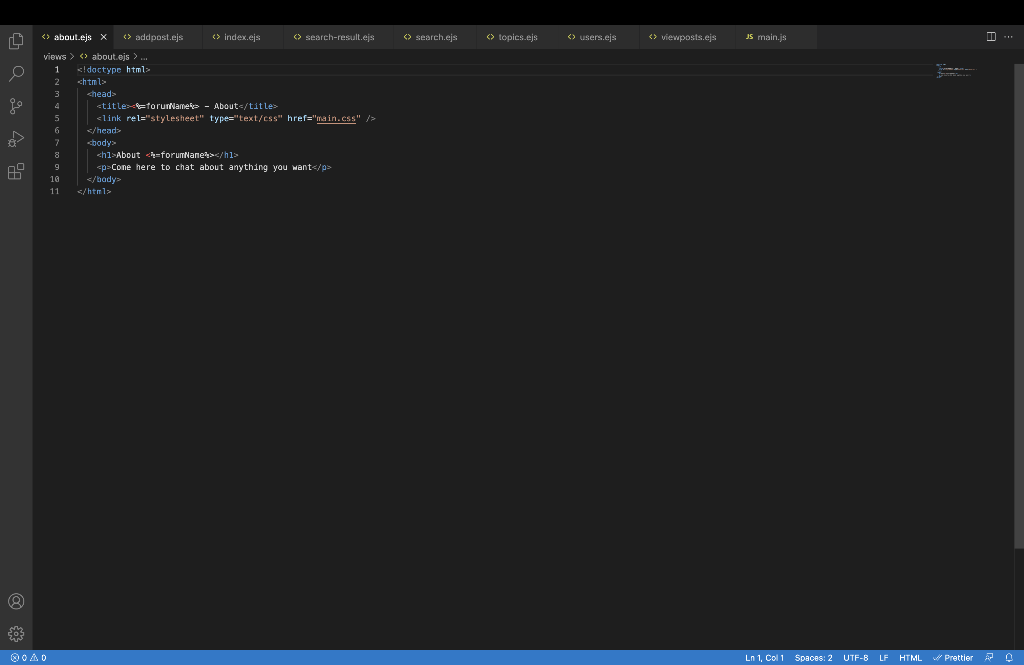Place cursor in doctype html line
Viewport: 1024px width, 665px height.
click(x=114, y=69)
